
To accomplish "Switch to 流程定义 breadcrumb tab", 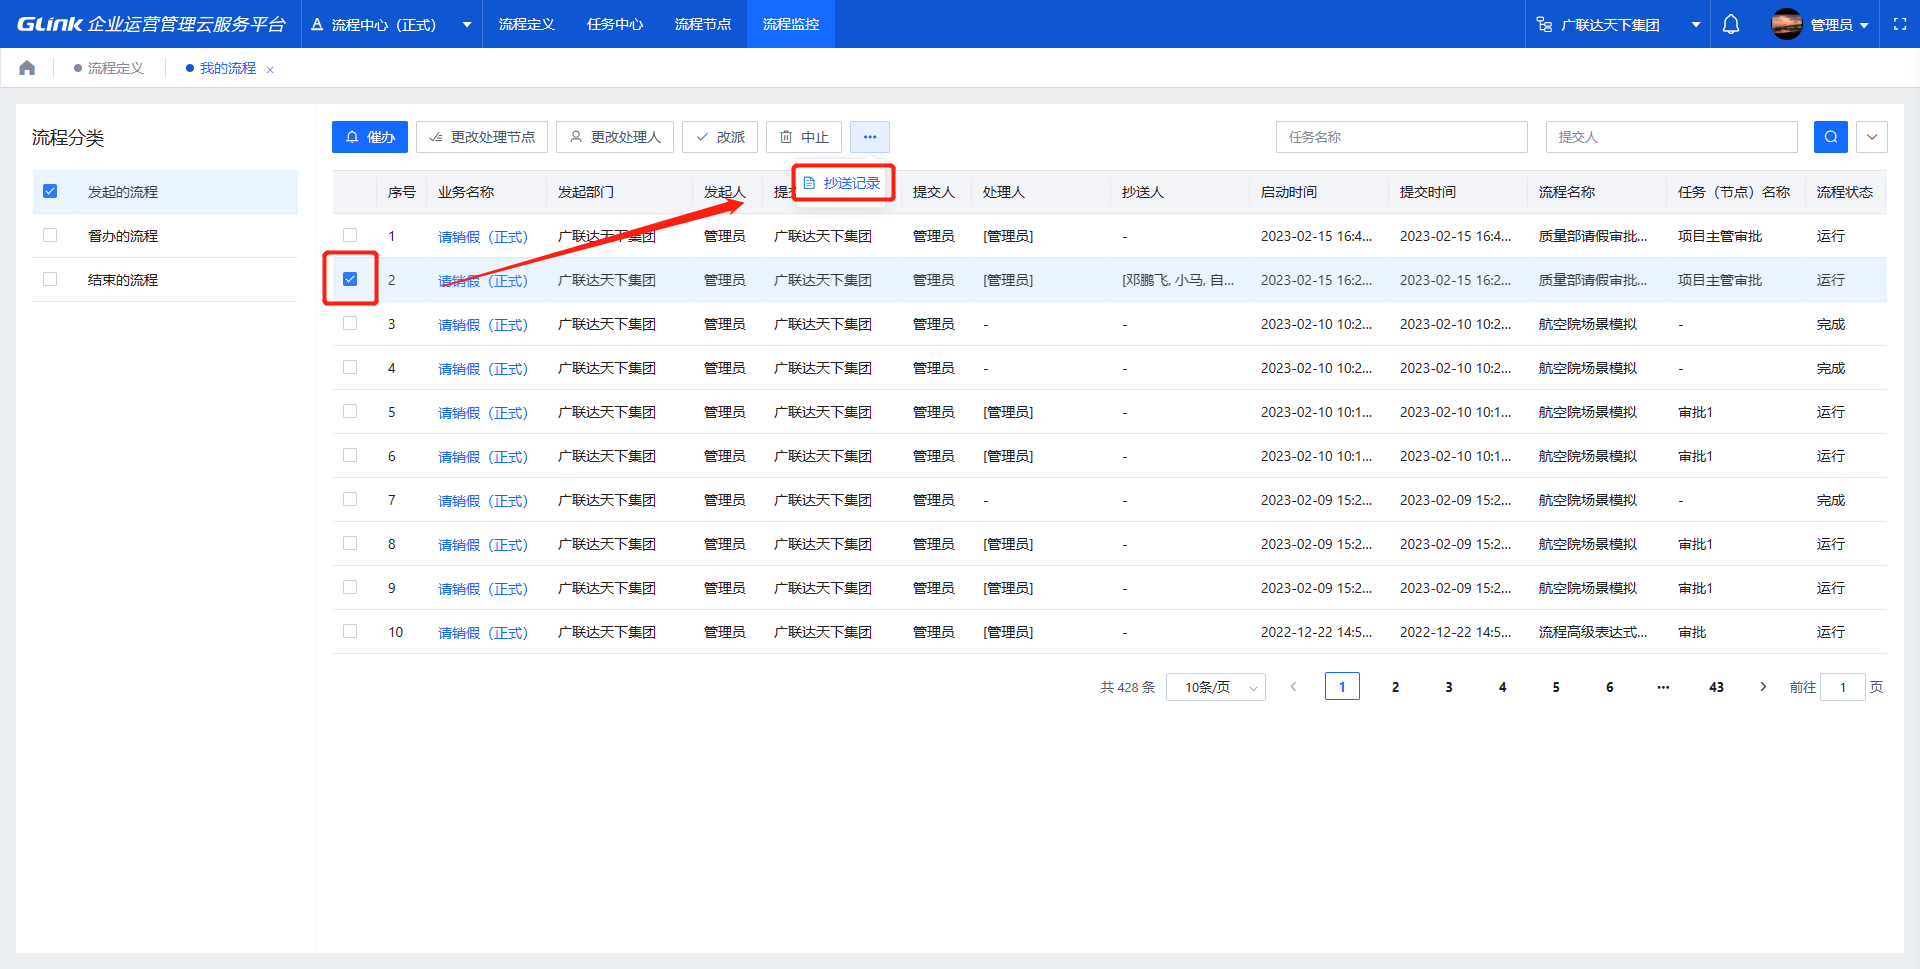I will (109, 68).
